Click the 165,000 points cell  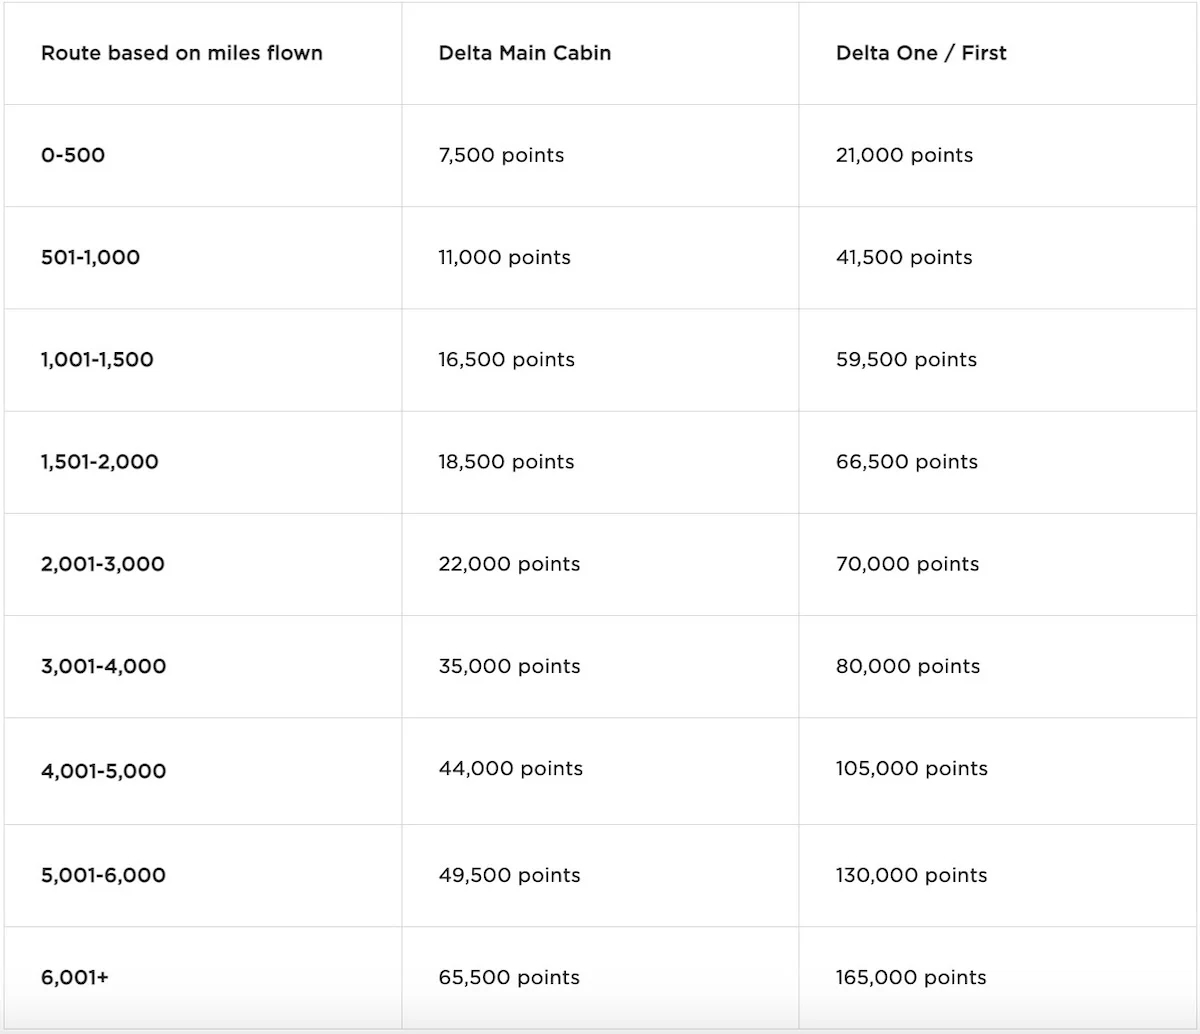click(911, 977)
